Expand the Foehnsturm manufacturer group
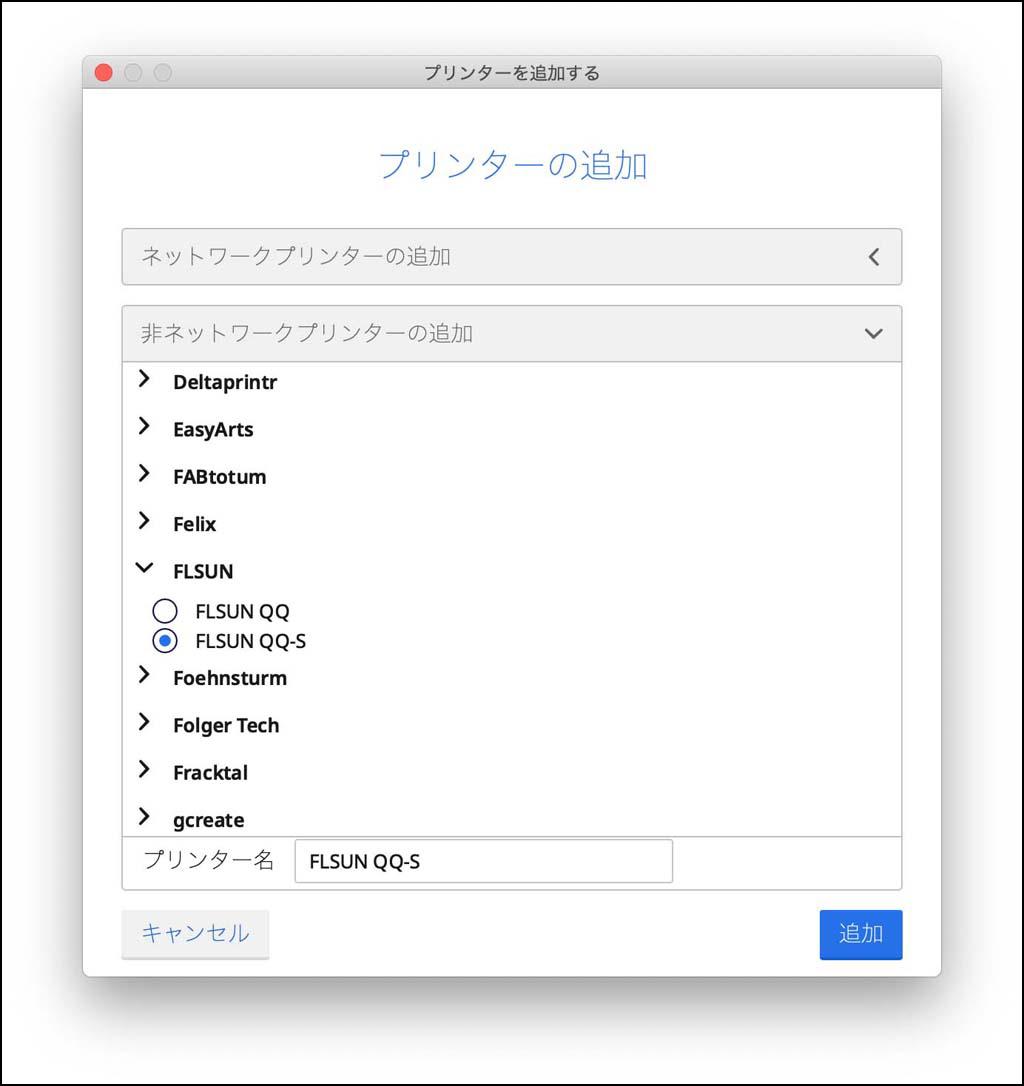The width and height of the screenshot is (1024, 1086). (x=143, y=675)
